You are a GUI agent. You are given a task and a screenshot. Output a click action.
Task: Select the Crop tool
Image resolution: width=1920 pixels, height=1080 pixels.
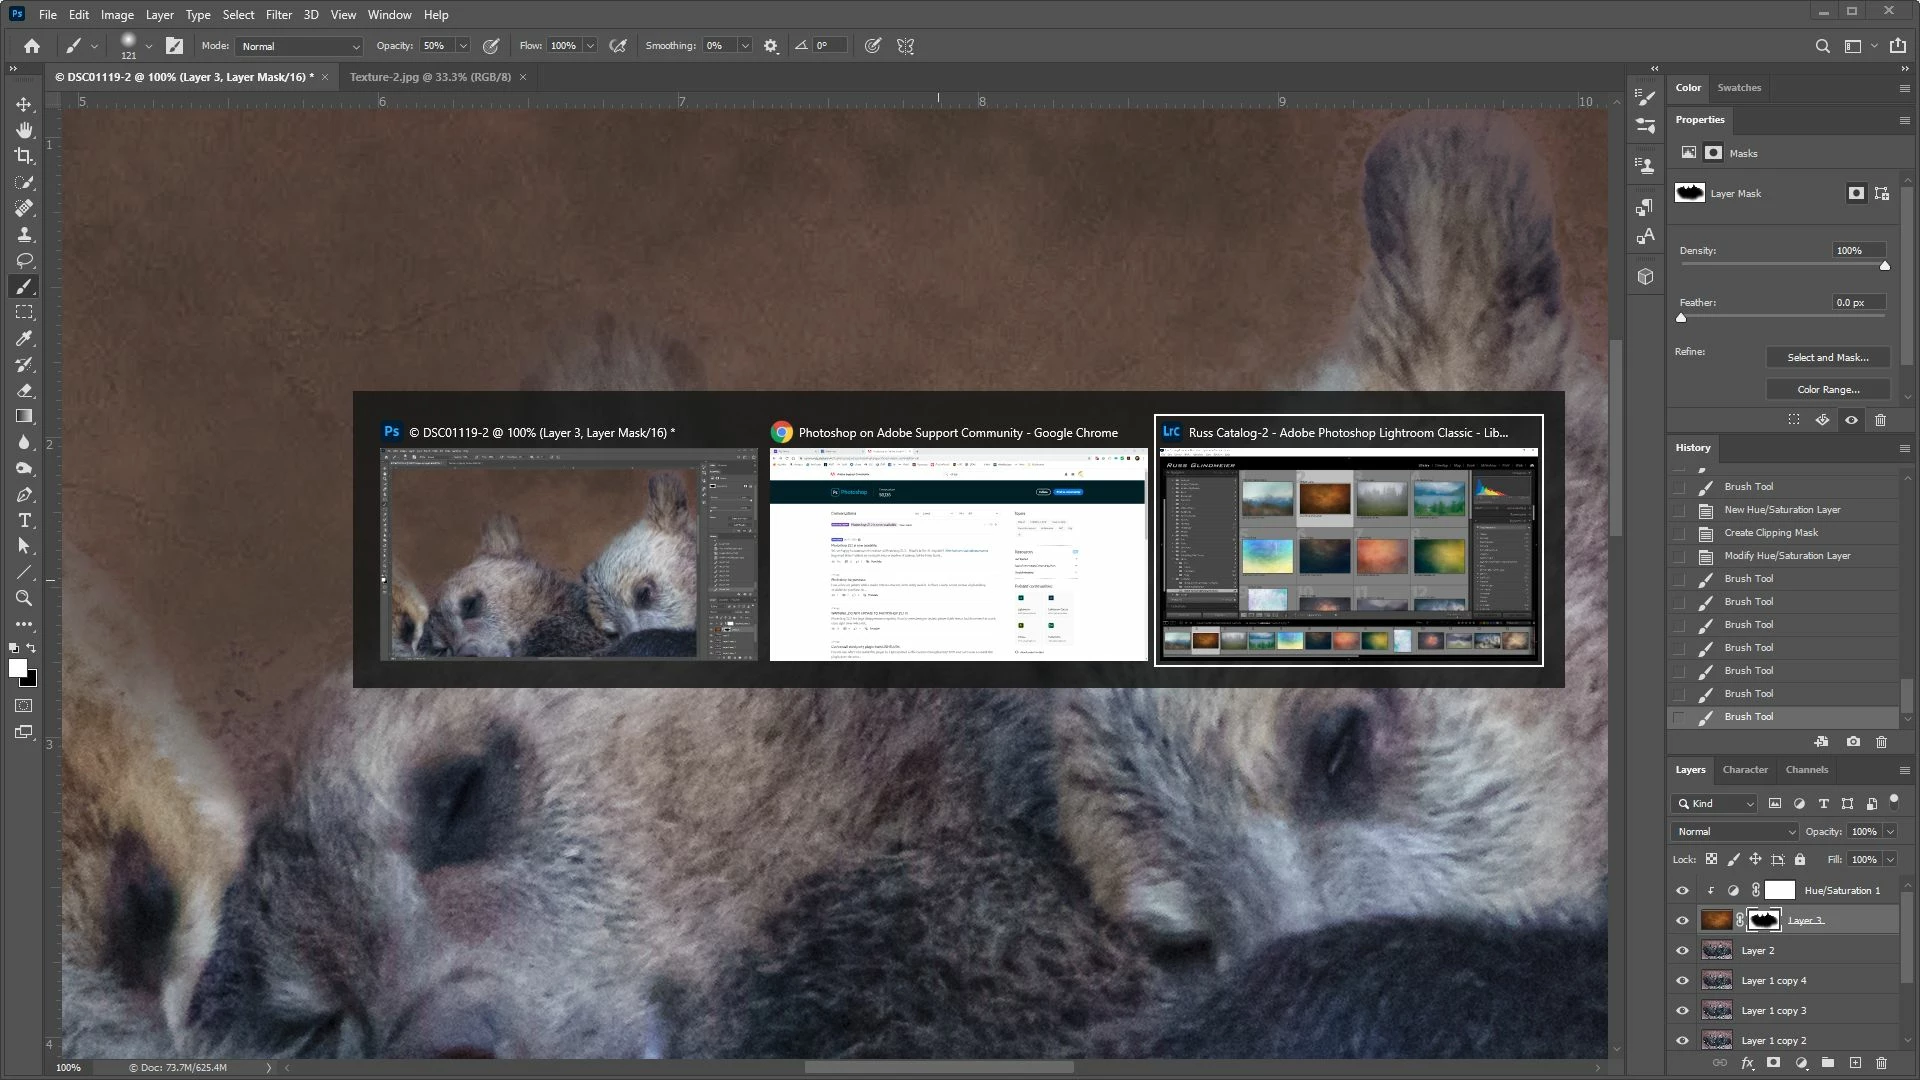(x=24, y=156)
